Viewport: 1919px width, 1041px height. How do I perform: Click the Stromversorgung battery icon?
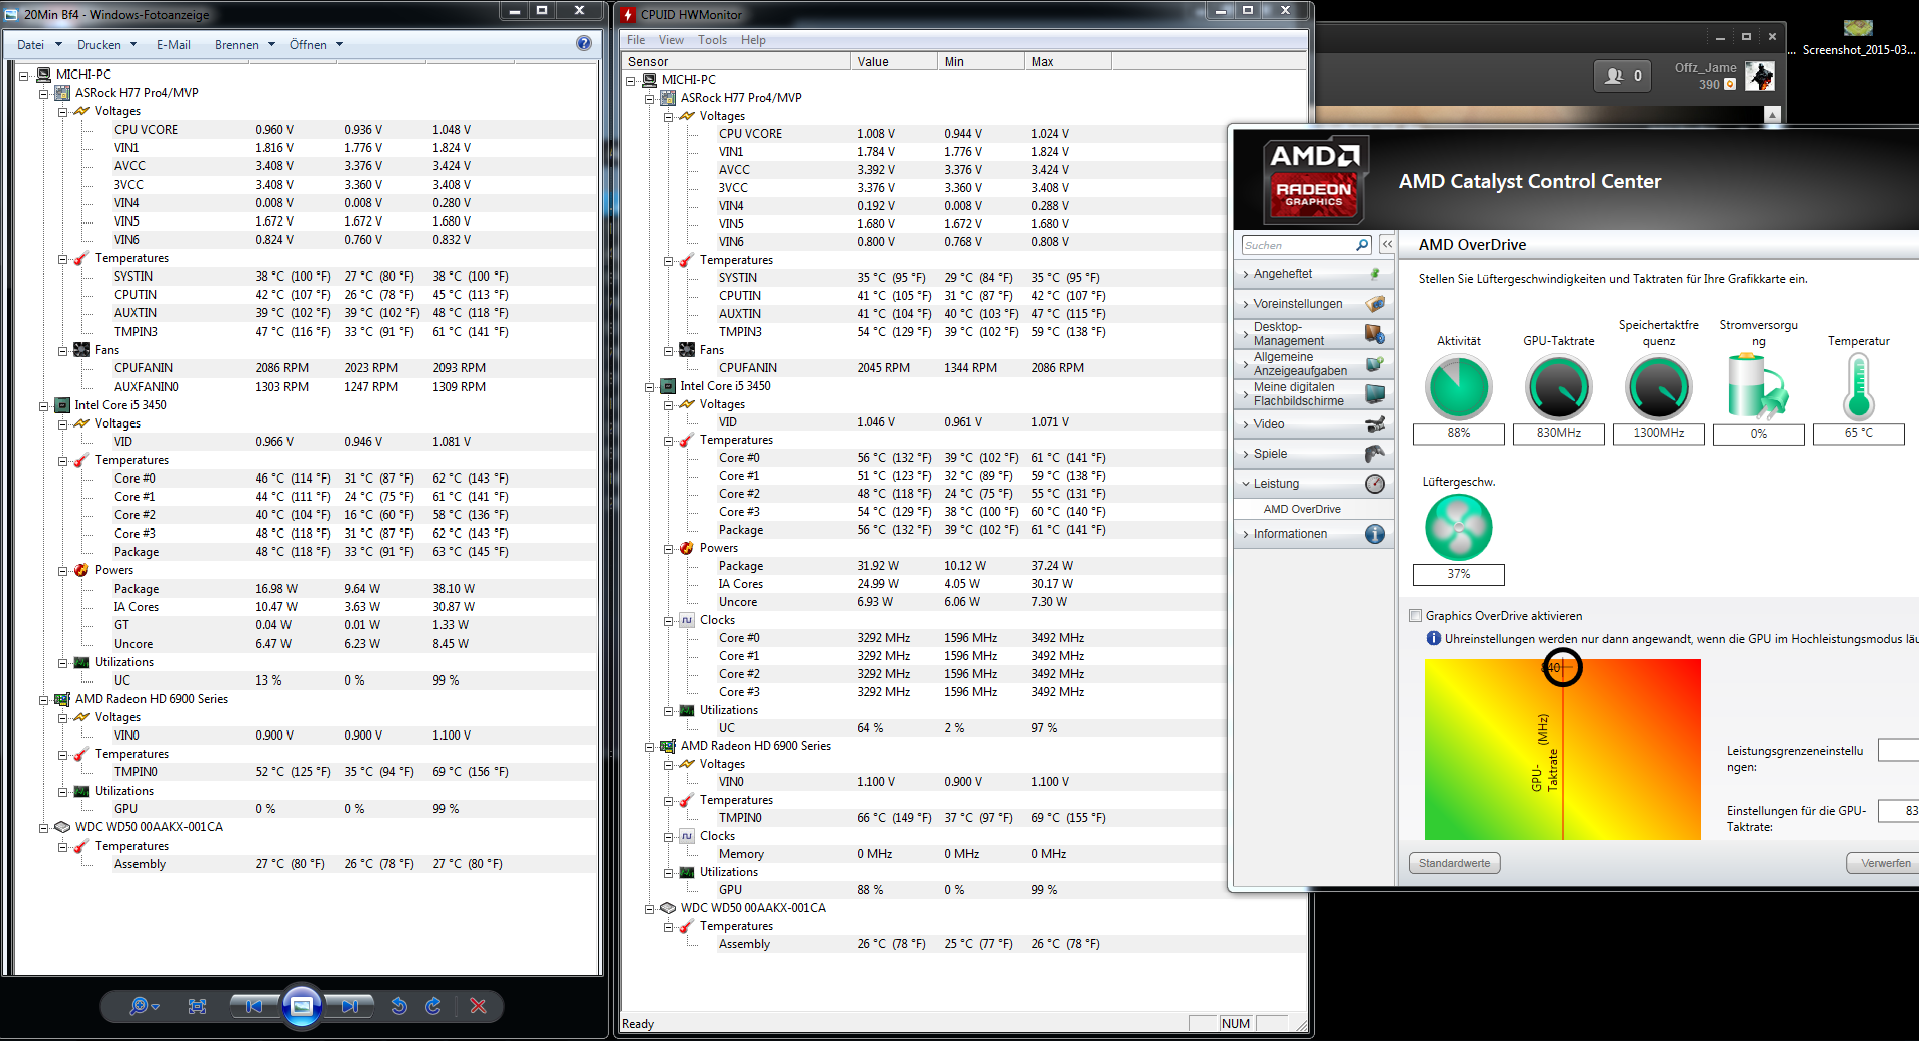tap(1758, 386)
